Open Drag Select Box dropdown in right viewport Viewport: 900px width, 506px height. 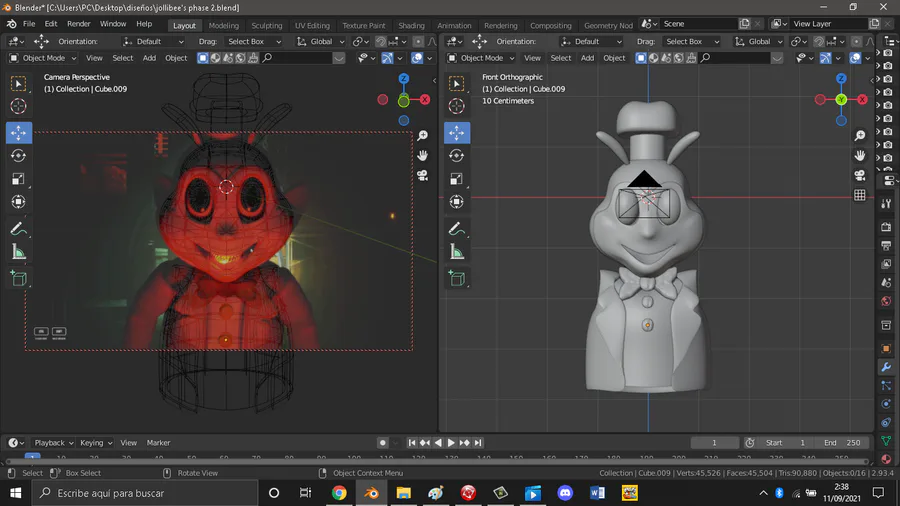click(692, 41)
